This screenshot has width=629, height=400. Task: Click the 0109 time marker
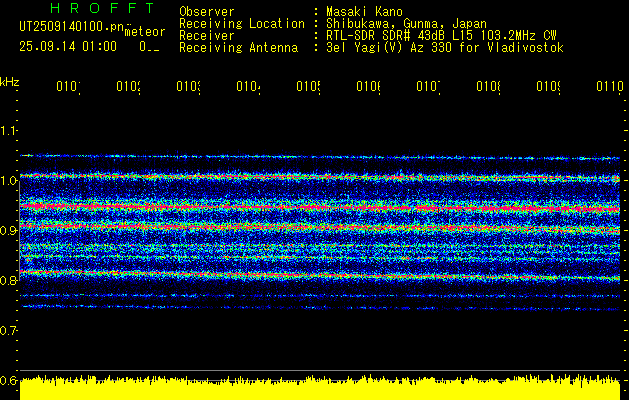coord(548,86)
